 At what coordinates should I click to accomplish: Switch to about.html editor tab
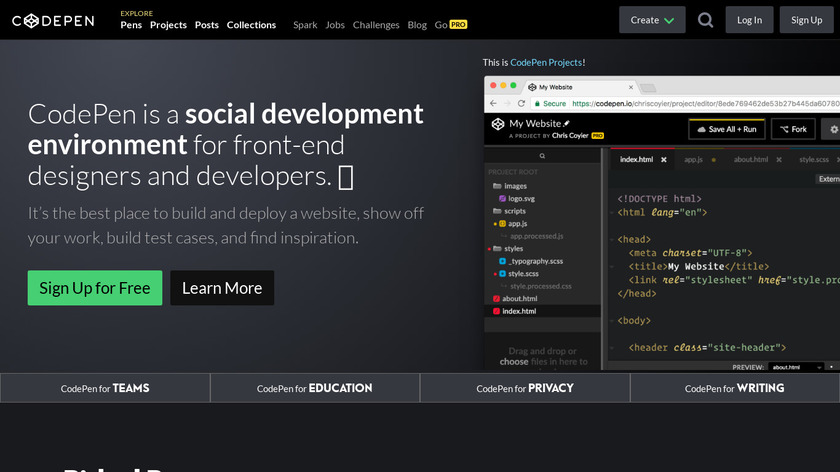(x=751, y=160)
